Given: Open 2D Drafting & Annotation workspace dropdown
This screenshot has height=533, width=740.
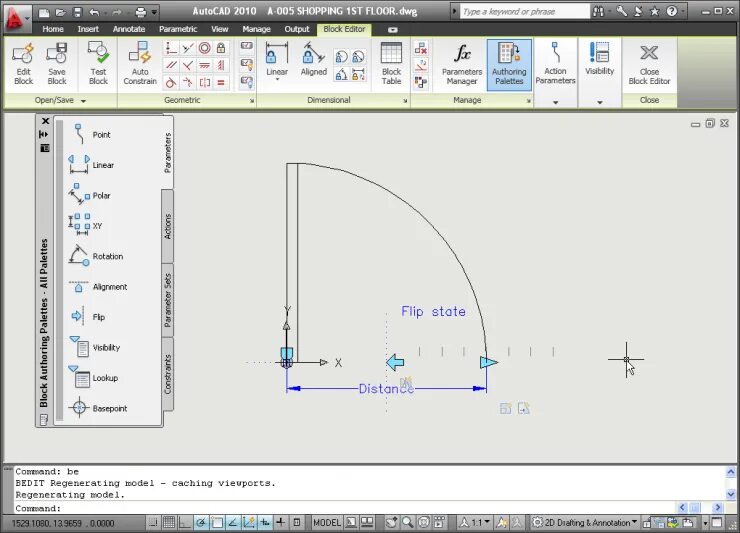Looking at the screenshot, I should (585, 523).
